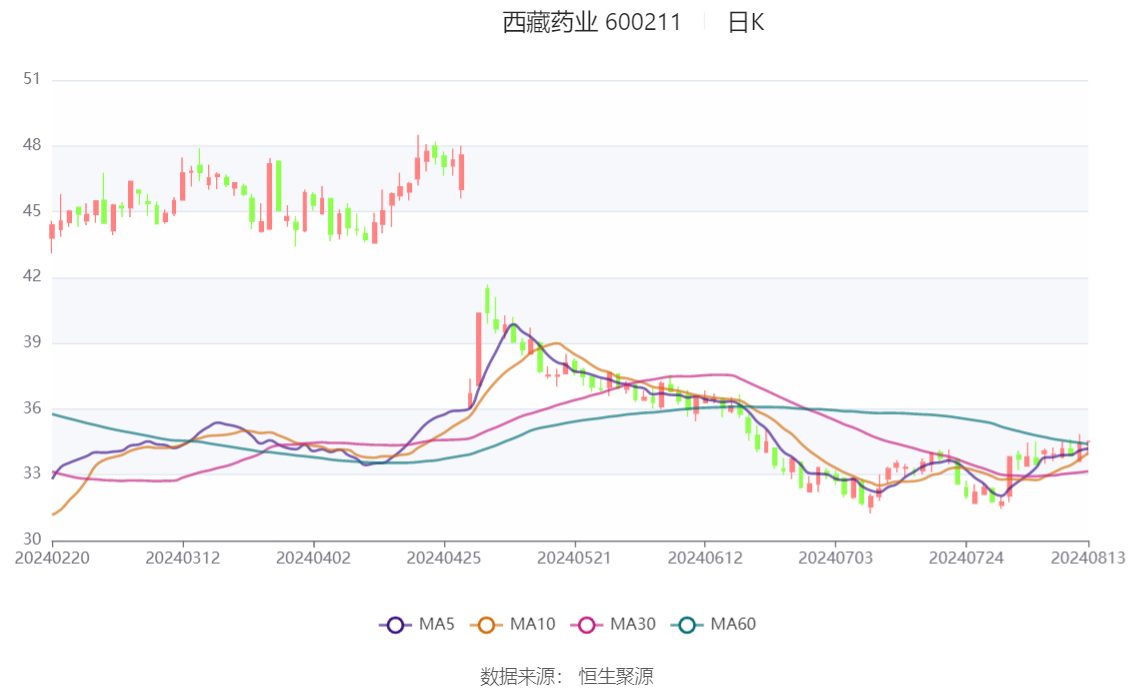Click the MA30 legend label text
The image size is (1134, 689).
point(633,624)
